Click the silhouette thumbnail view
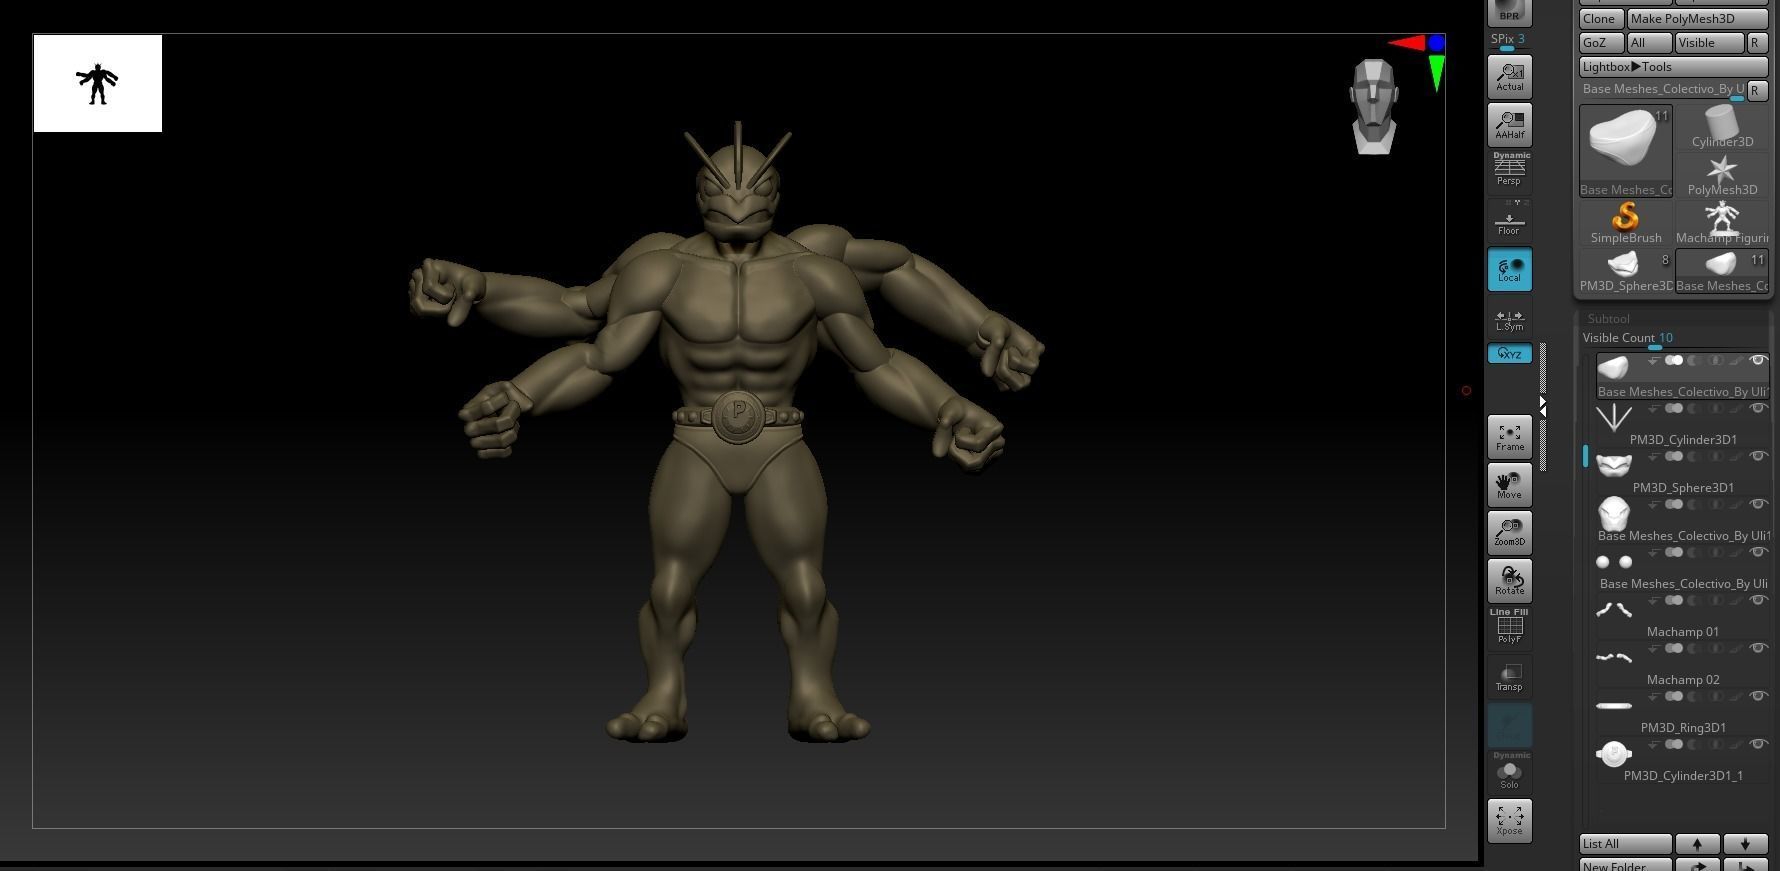 pos(98,84)
